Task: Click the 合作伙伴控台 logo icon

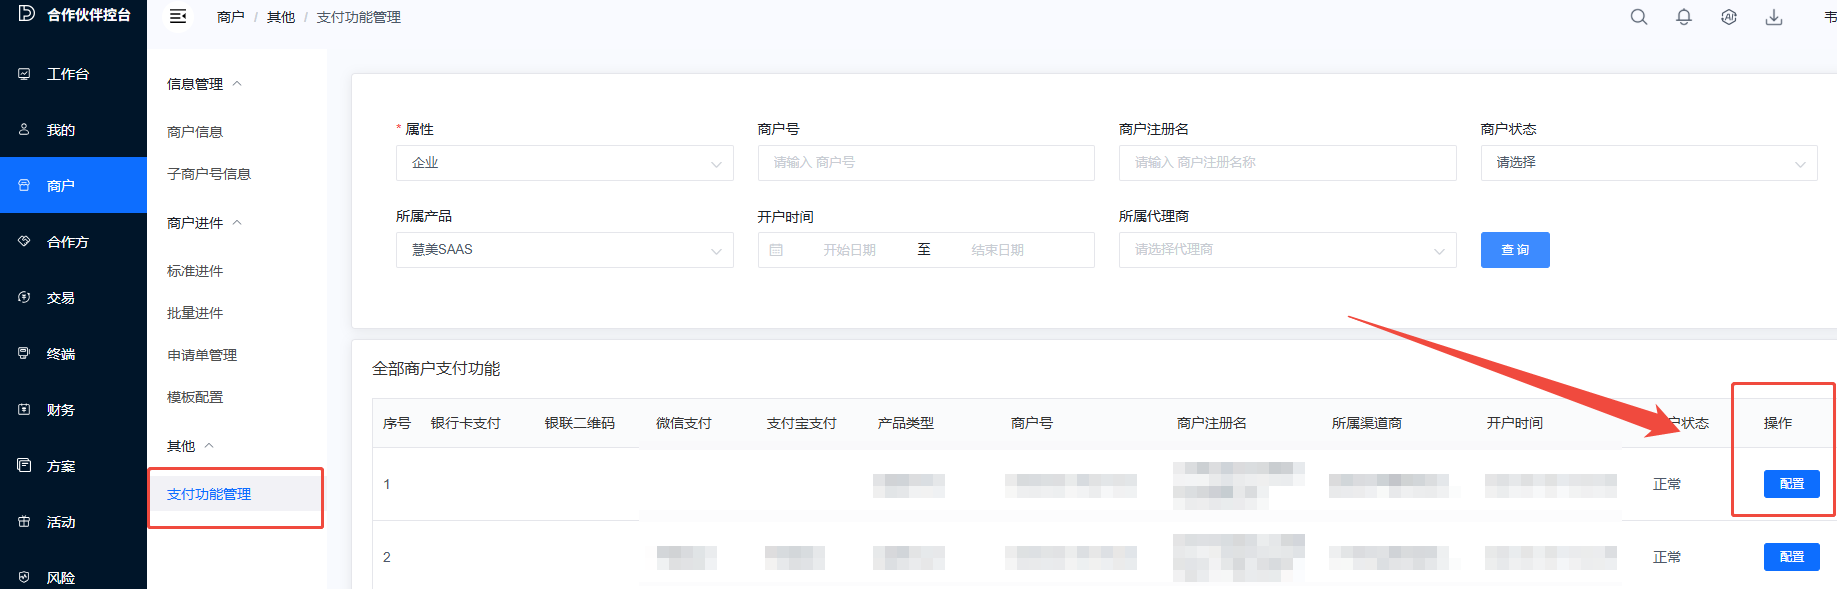Action: 26,14
